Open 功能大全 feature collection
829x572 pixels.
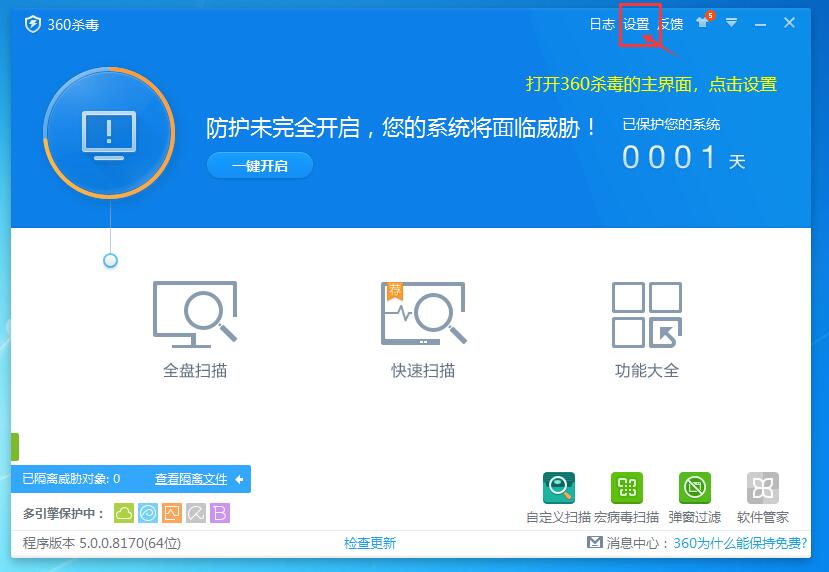coord(647,329)
